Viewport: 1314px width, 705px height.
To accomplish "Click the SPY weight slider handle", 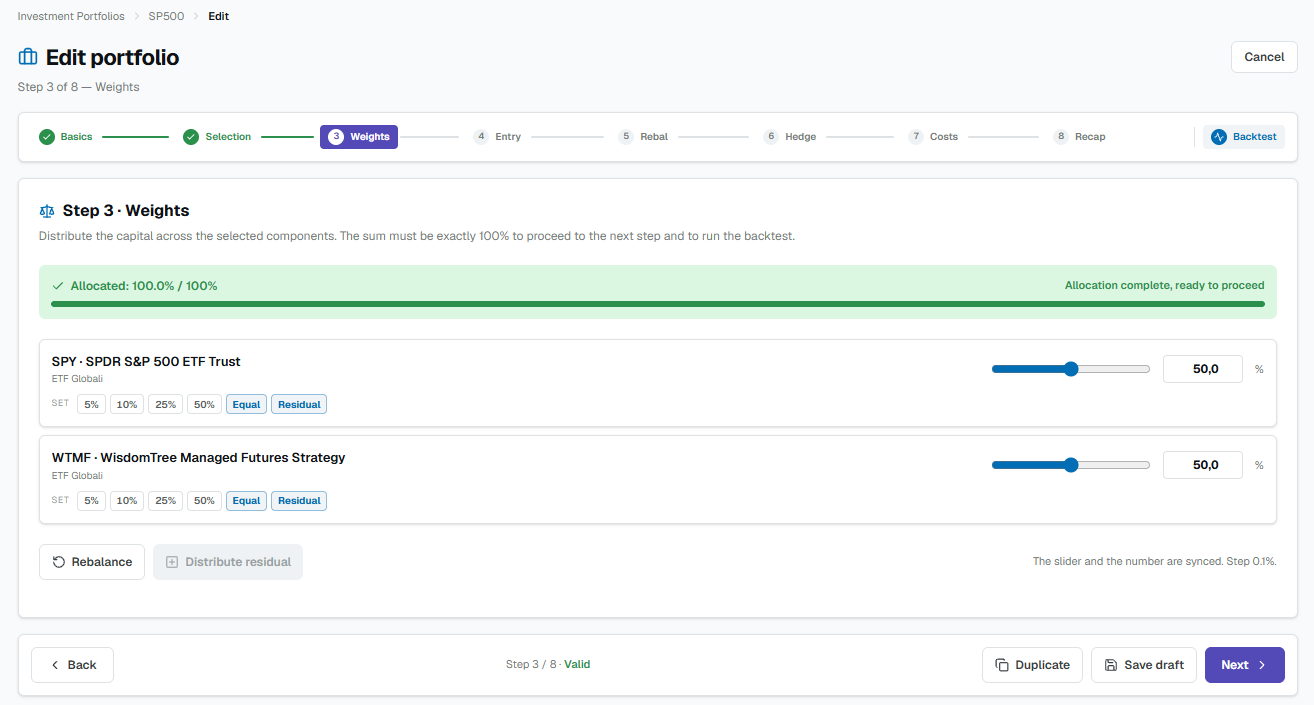I will coord(1071,369).
